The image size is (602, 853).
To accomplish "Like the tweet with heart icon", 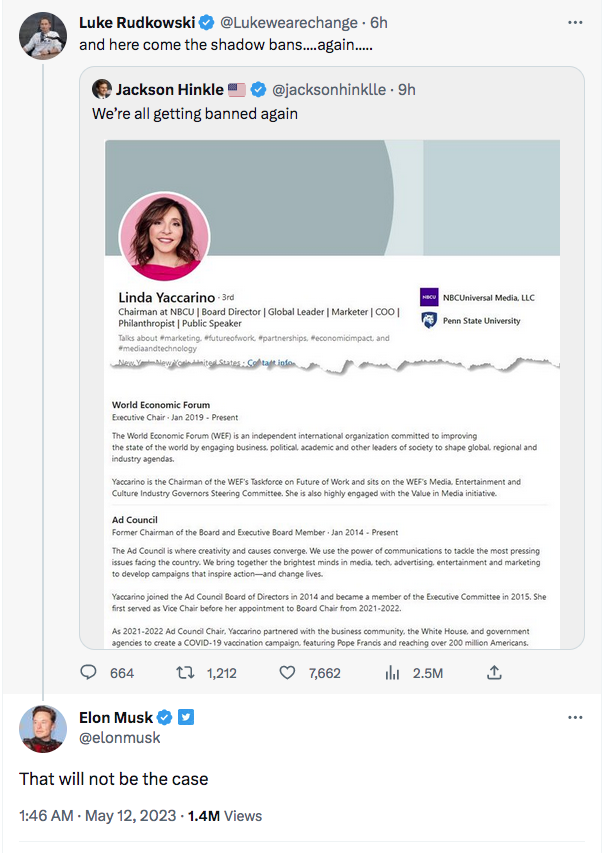I will (x=288, y=673).
